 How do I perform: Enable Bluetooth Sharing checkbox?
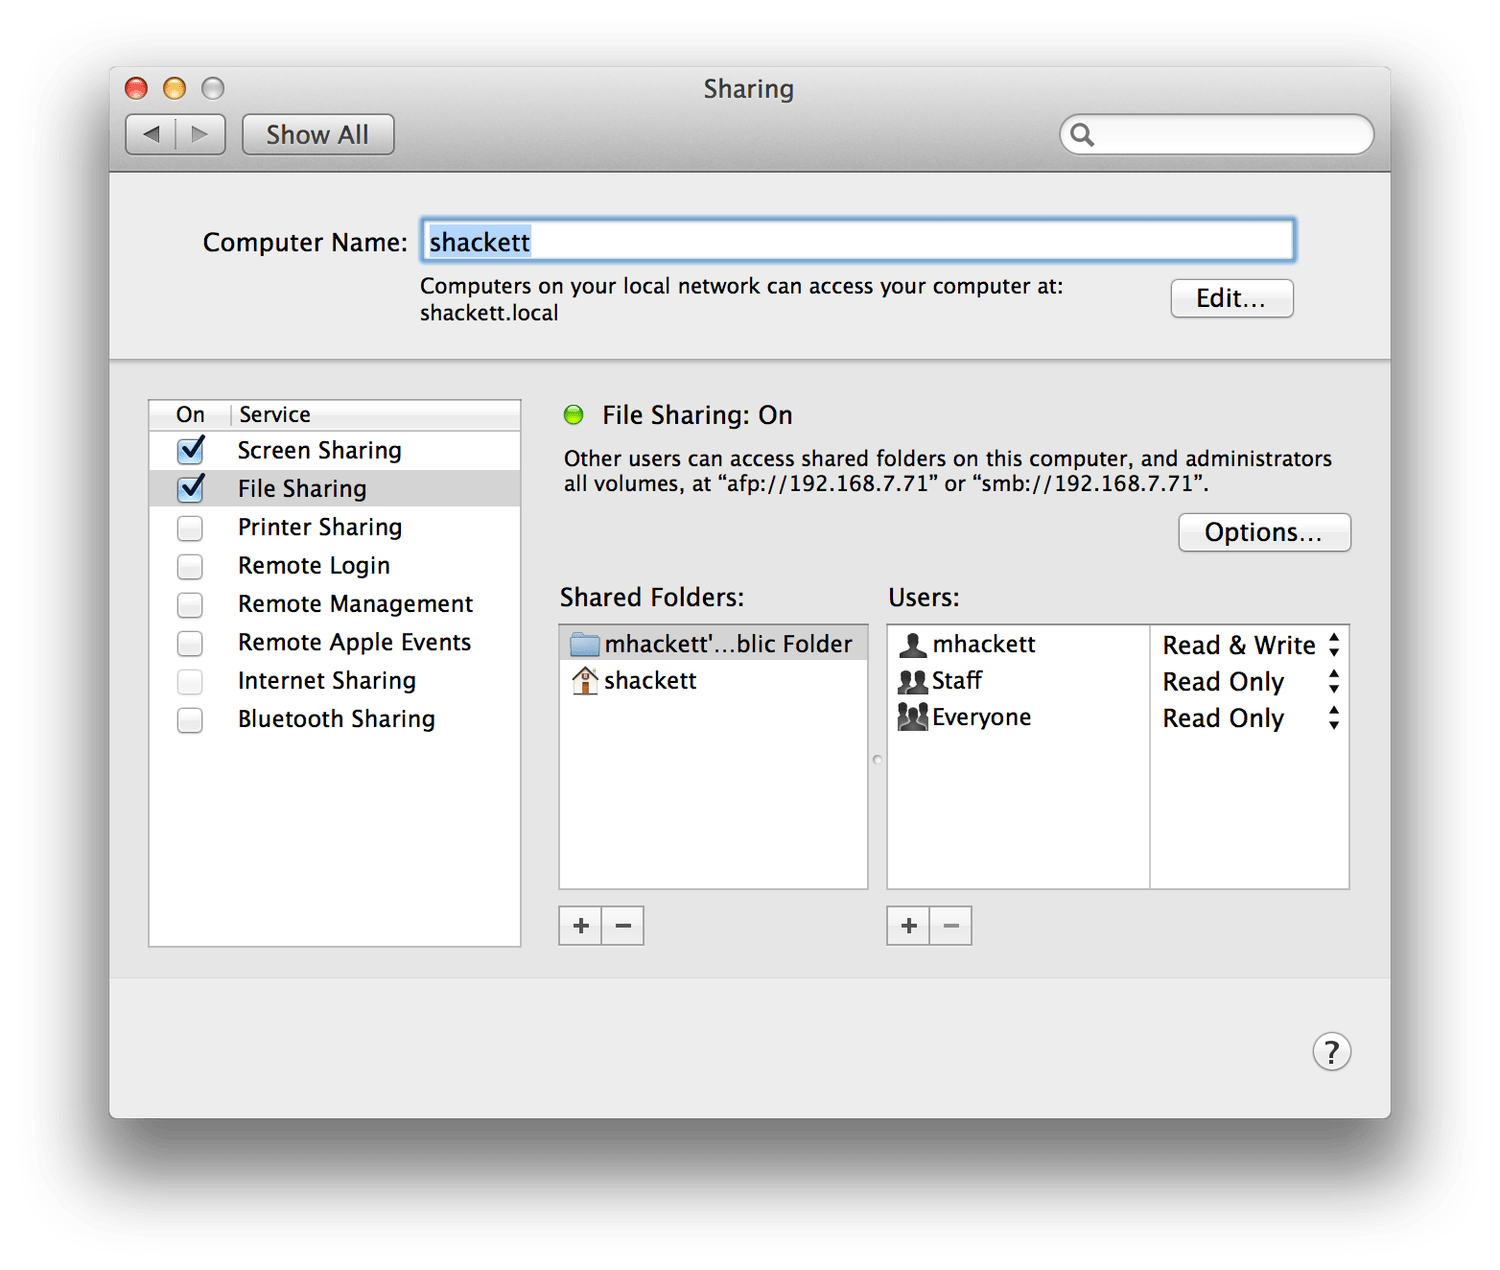(190, 719)
